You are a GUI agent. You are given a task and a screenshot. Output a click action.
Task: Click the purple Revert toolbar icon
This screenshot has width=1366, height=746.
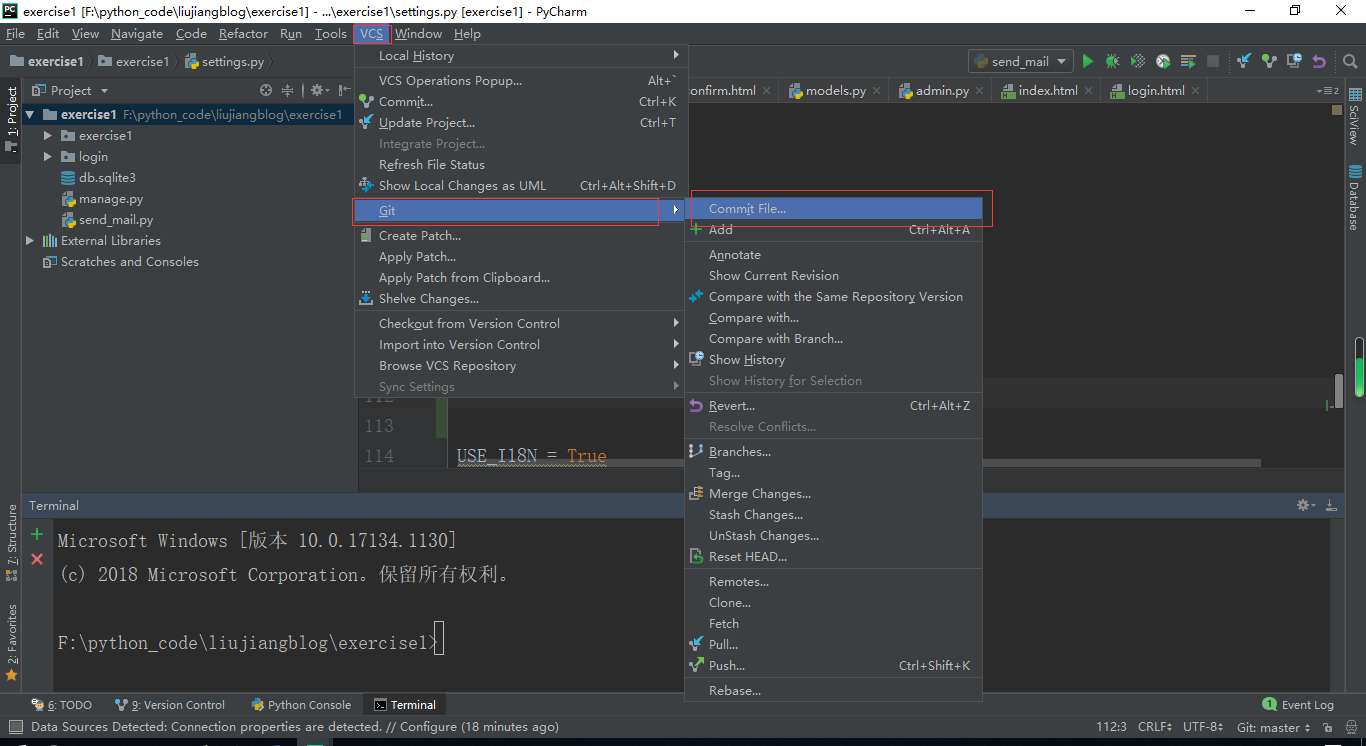tap(1319, 61)
